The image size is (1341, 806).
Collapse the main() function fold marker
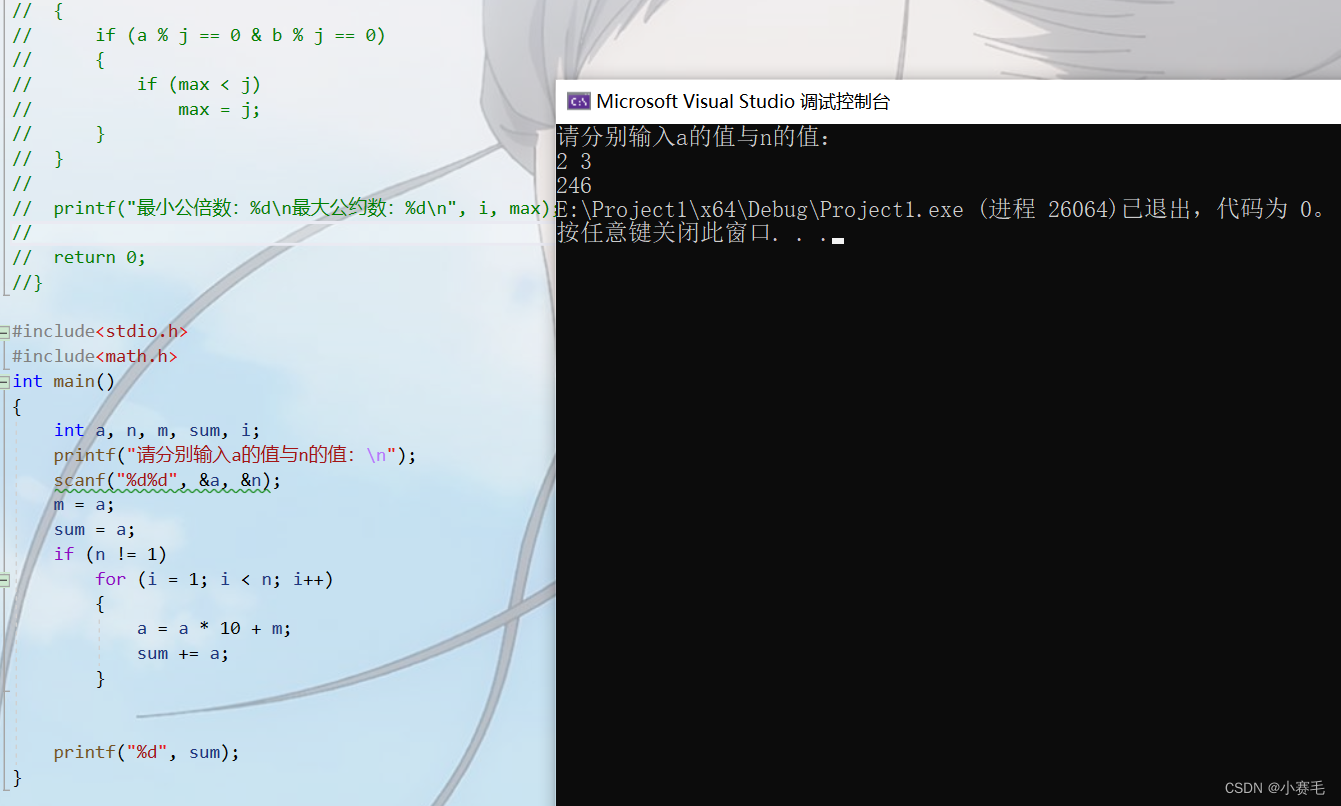(4, 381)
